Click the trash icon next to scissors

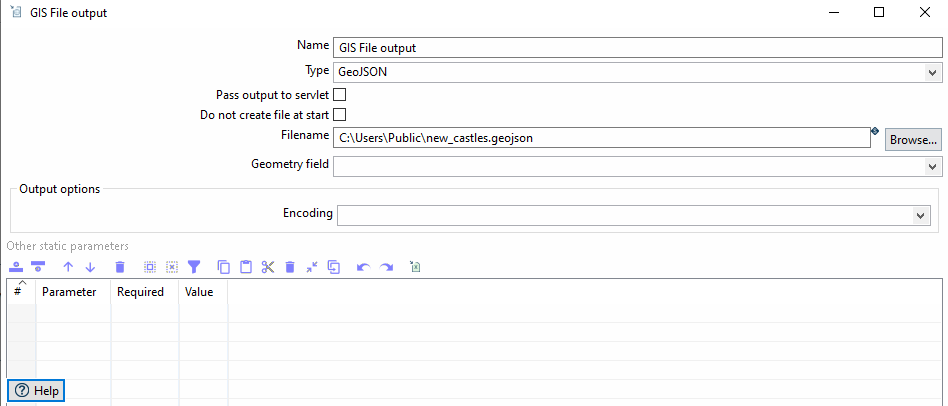(290, 266)
